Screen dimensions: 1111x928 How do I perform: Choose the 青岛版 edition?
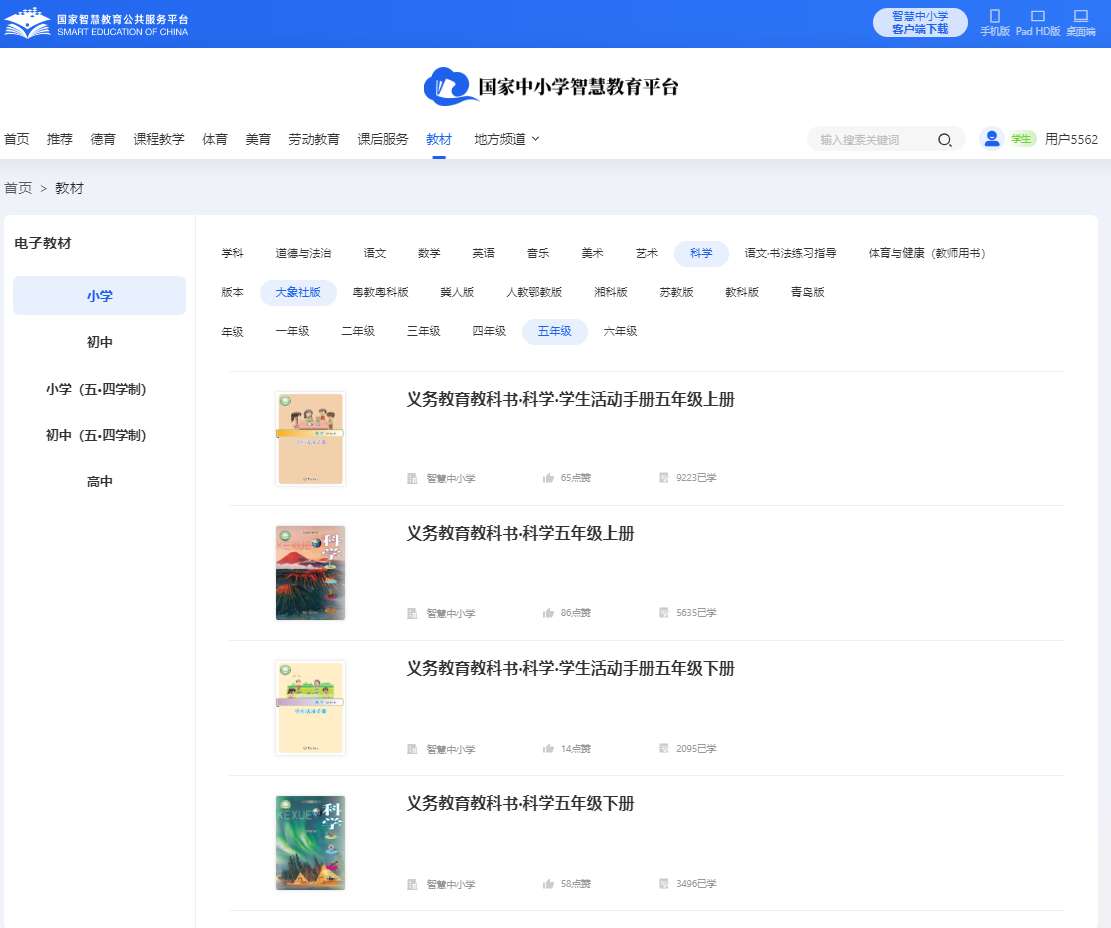click(807, 292)
